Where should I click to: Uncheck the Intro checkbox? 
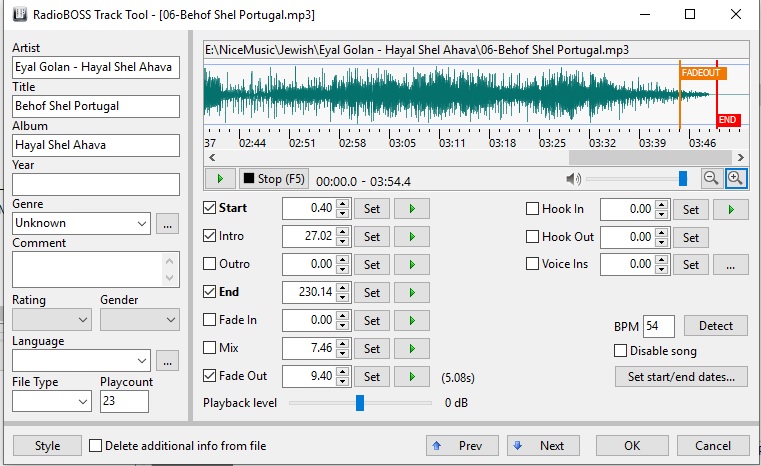tap(209, 236)
